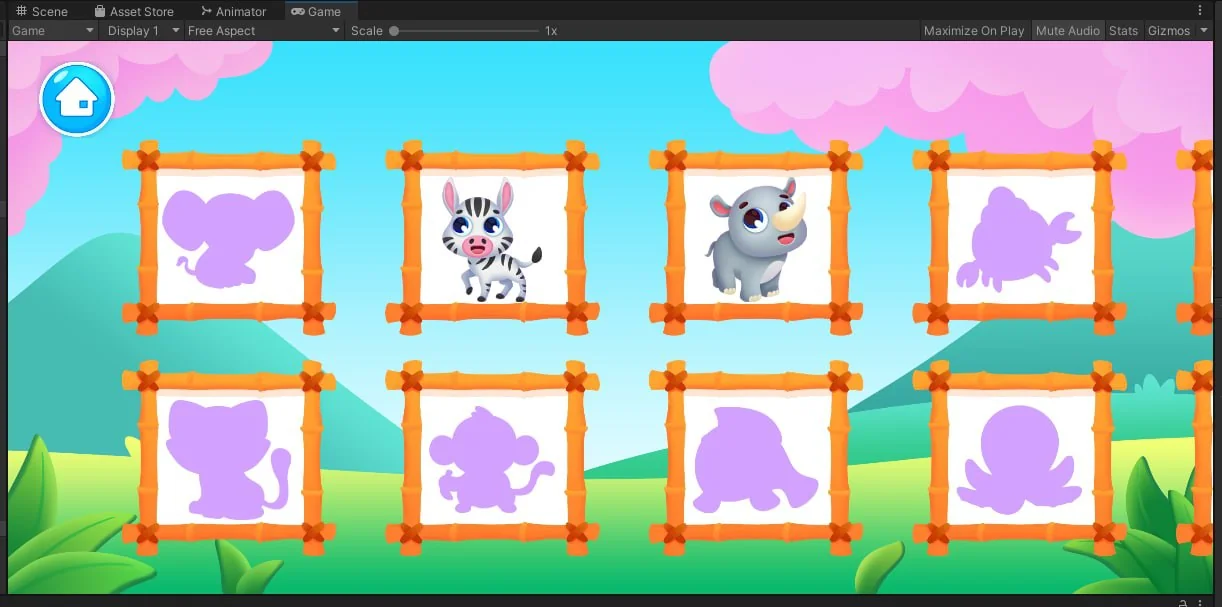Switch to the Scene tab
The height and width of the screenshot is (607, 1222).
[42, 11]
